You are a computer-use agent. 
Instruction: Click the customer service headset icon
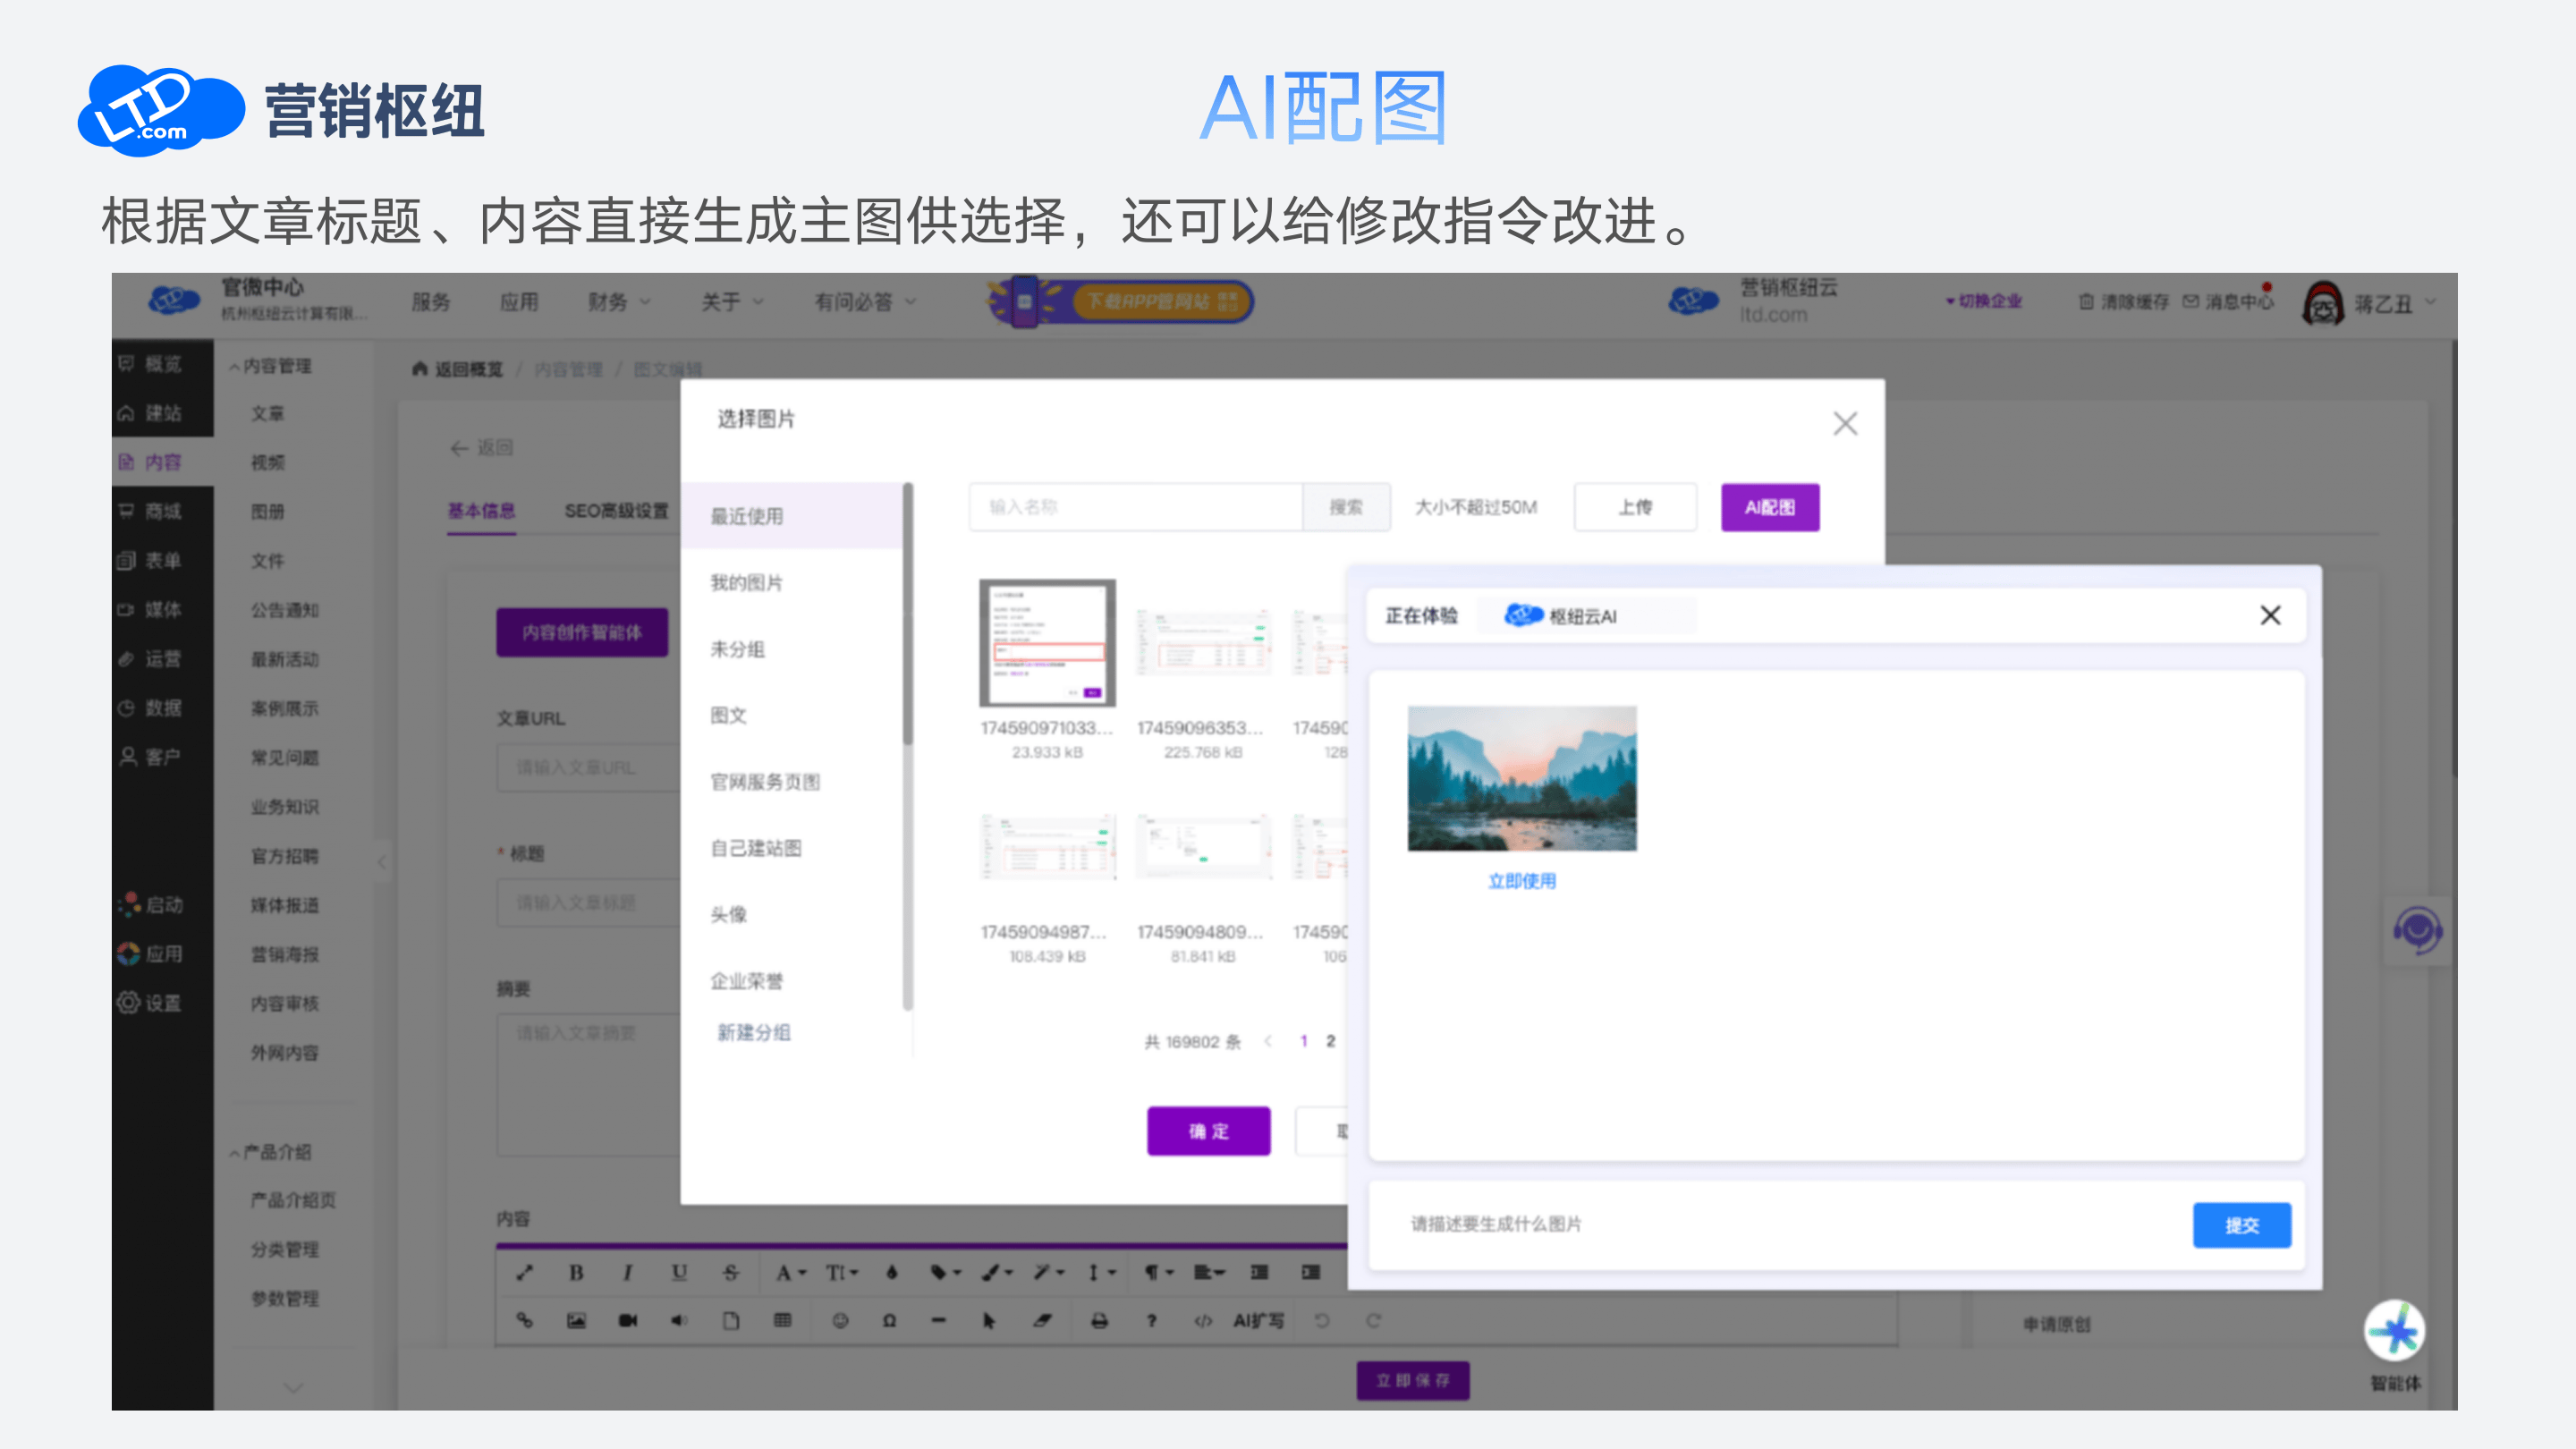2417,931
